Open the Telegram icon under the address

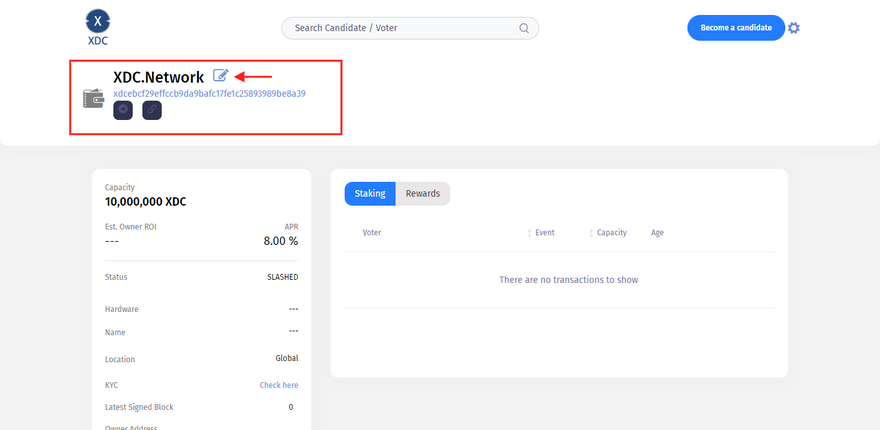coord(123,111)
